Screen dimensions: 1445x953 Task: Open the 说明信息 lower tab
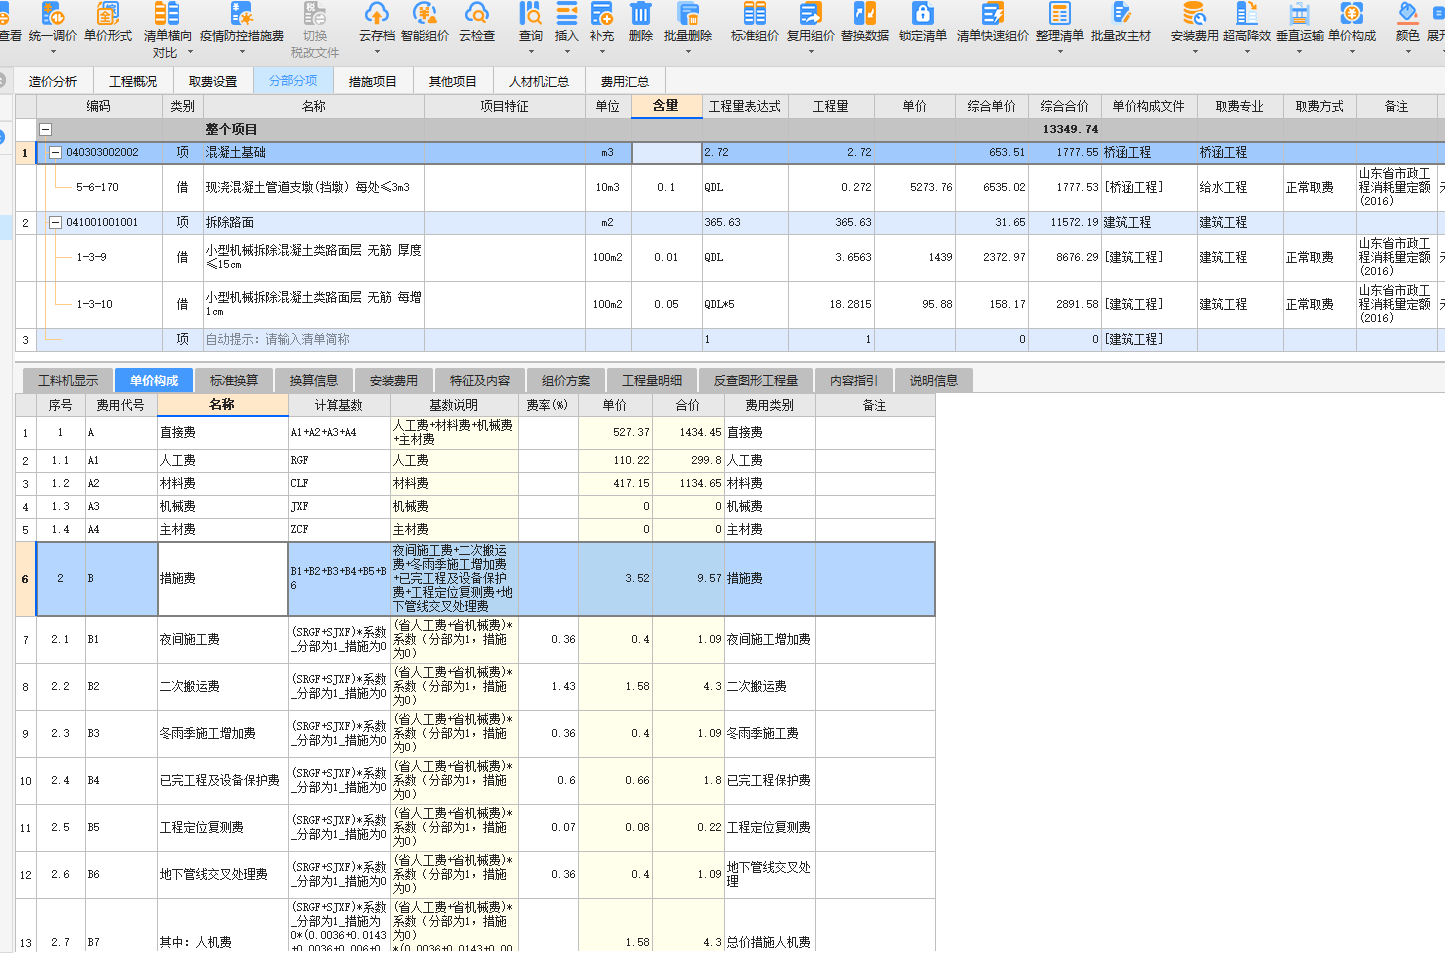pos(934,381)
